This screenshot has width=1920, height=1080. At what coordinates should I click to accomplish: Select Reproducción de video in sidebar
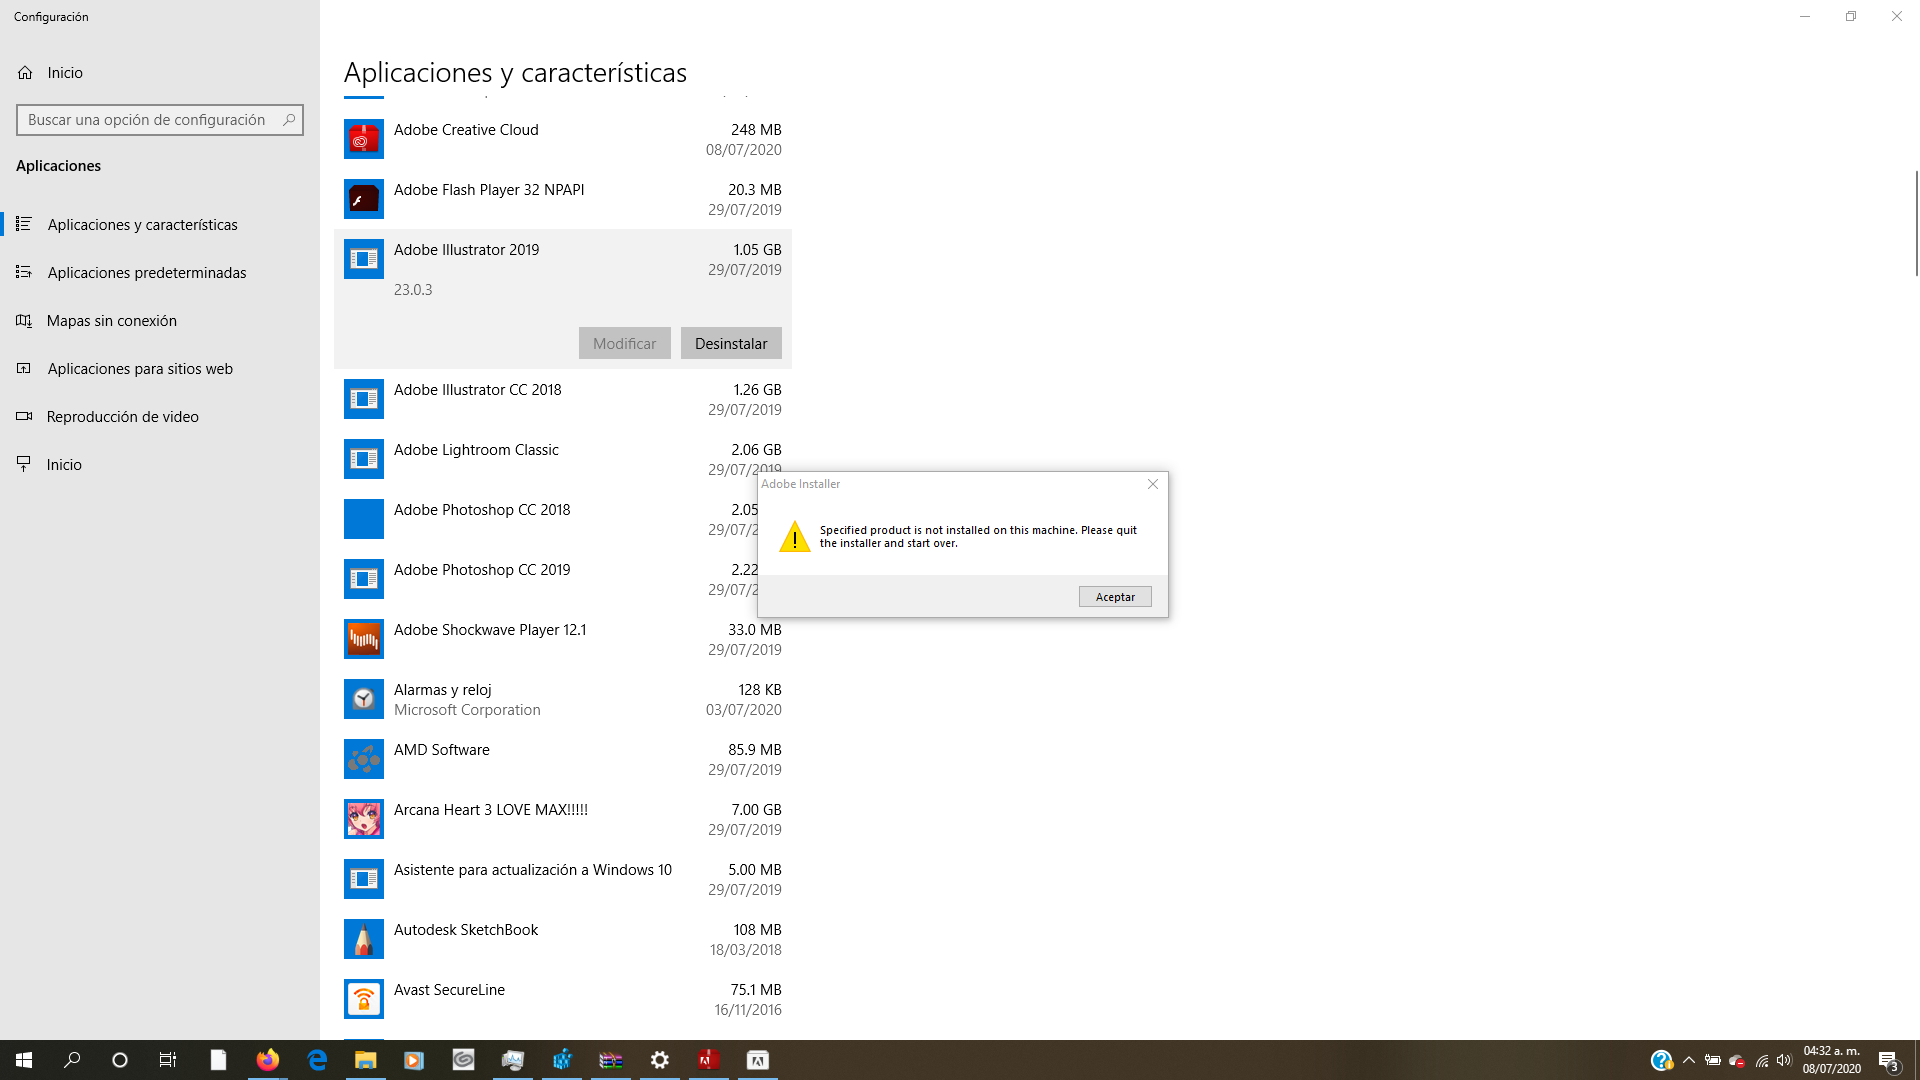[122, 417]
